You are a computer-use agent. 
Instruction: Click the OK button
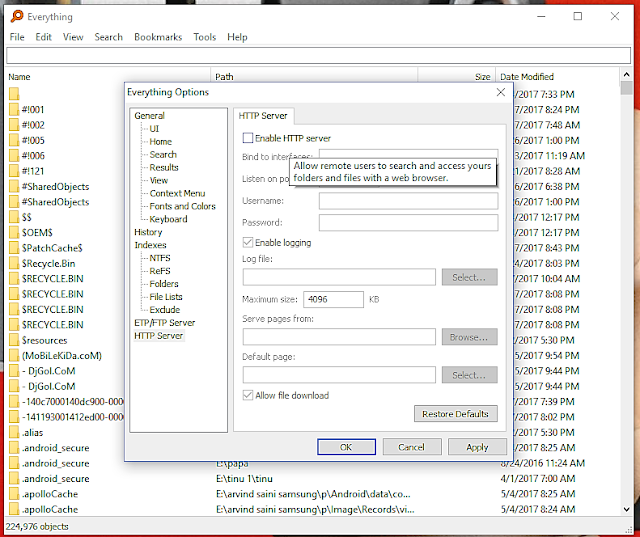[x=347, y=447]
